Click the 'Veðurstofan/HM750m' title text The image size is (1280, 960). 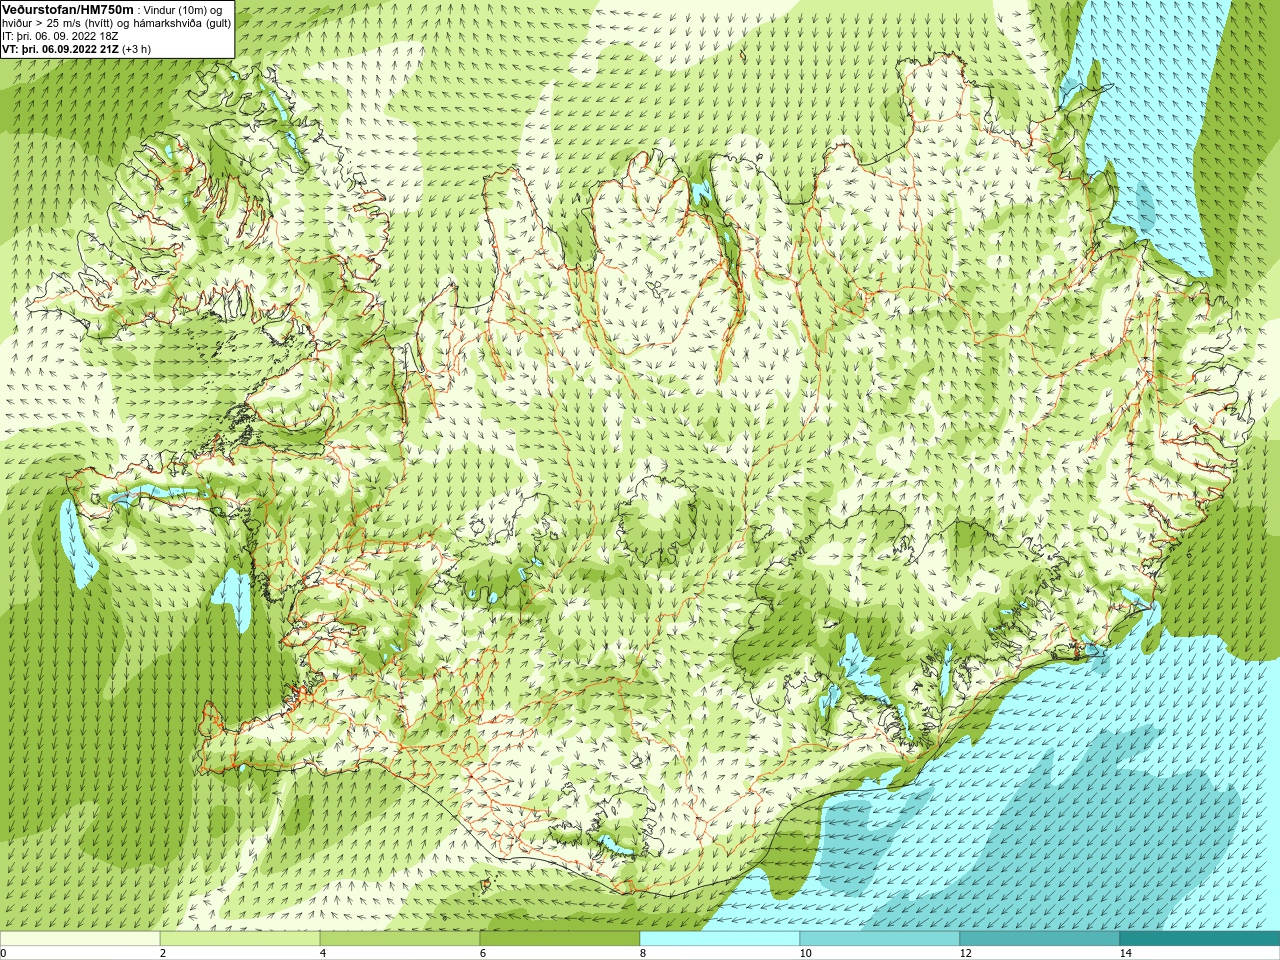coord(67,9)
